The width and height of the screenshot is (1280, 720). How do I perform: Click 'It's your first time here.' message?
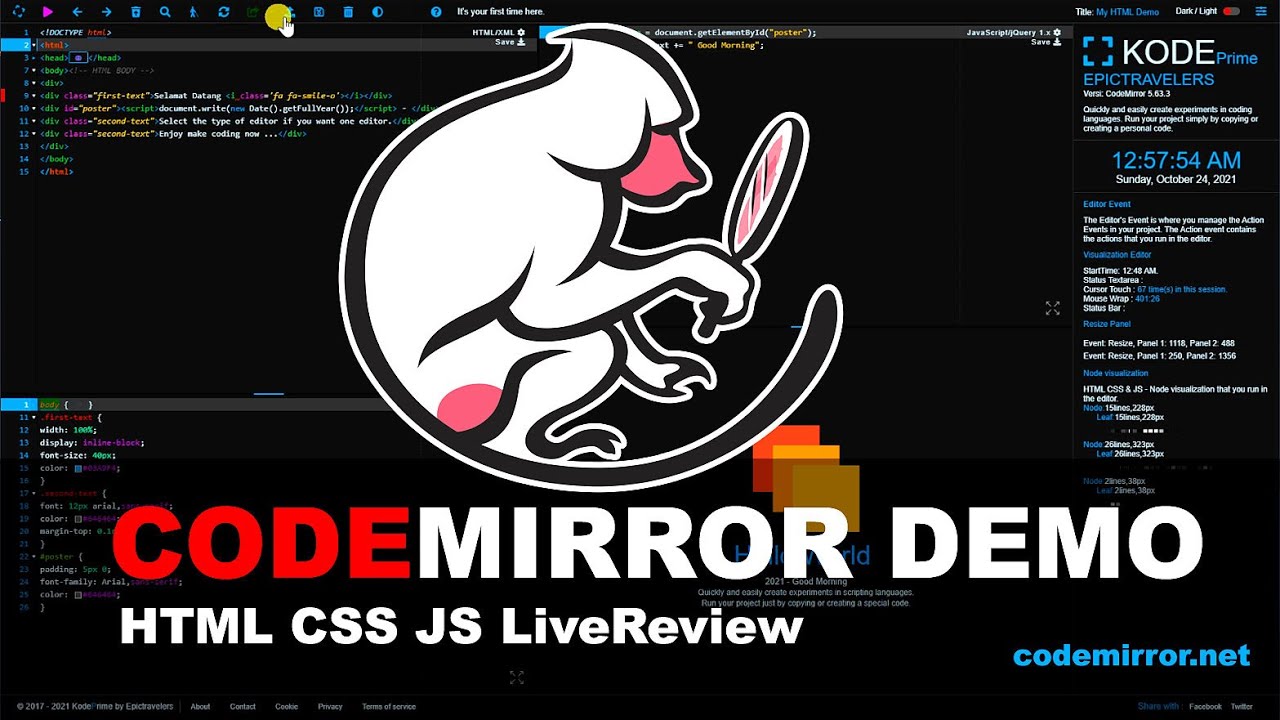pos(500,12)
